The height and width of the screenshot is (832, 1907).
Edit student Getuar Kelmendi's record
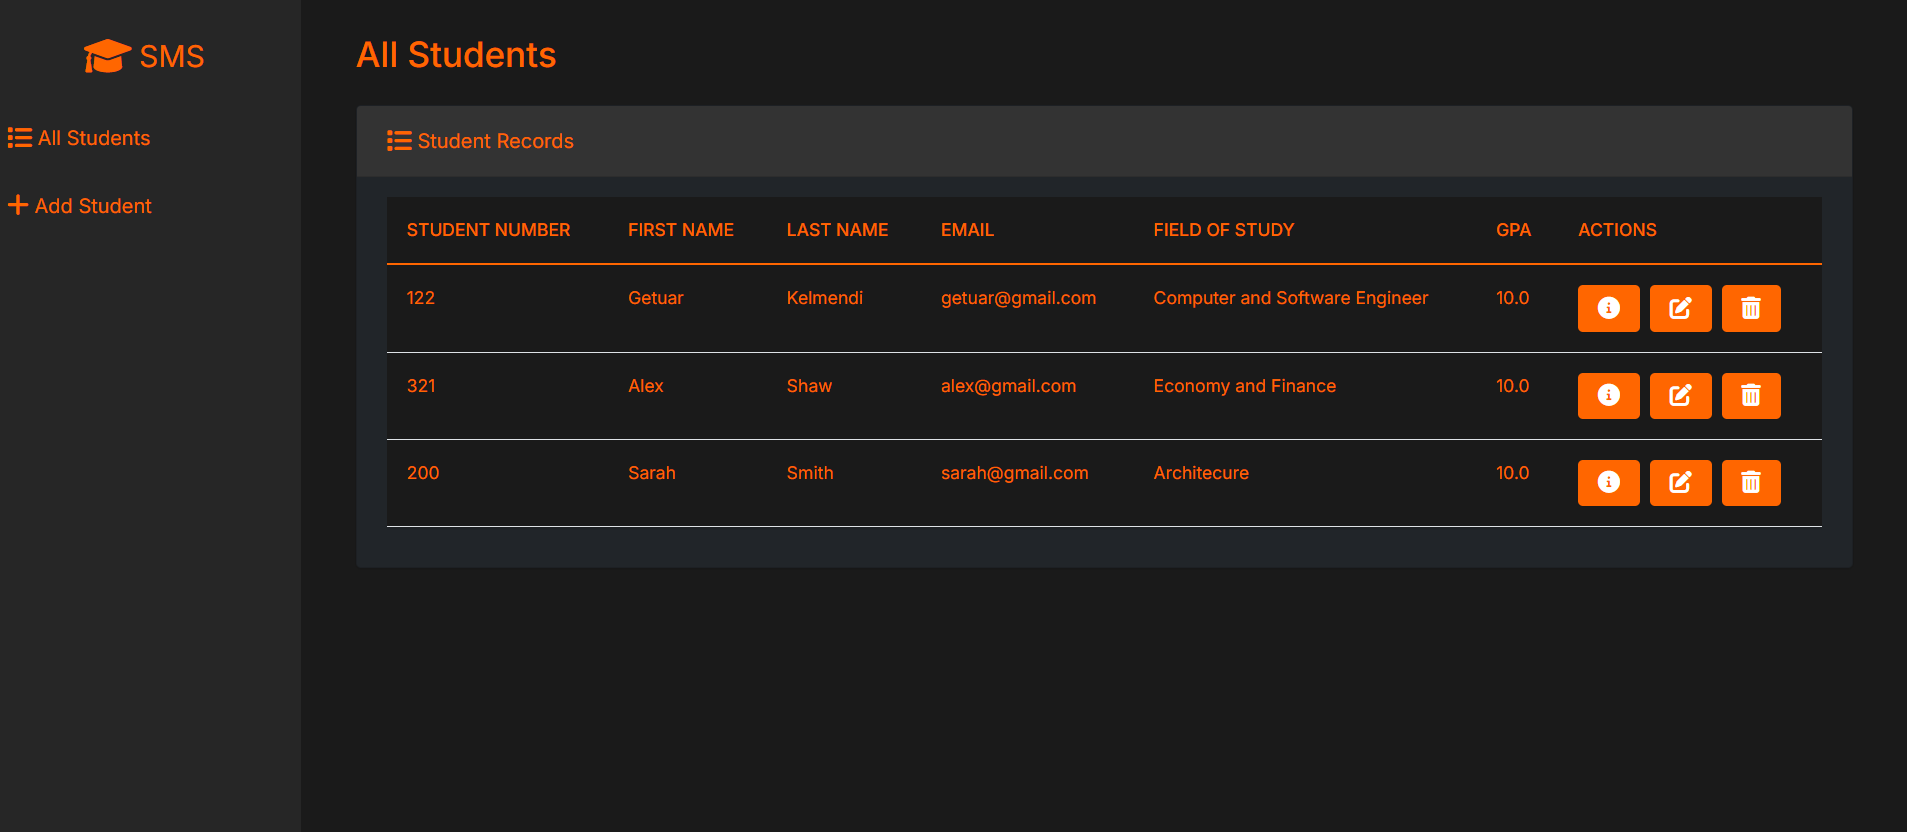point(1680,308)
